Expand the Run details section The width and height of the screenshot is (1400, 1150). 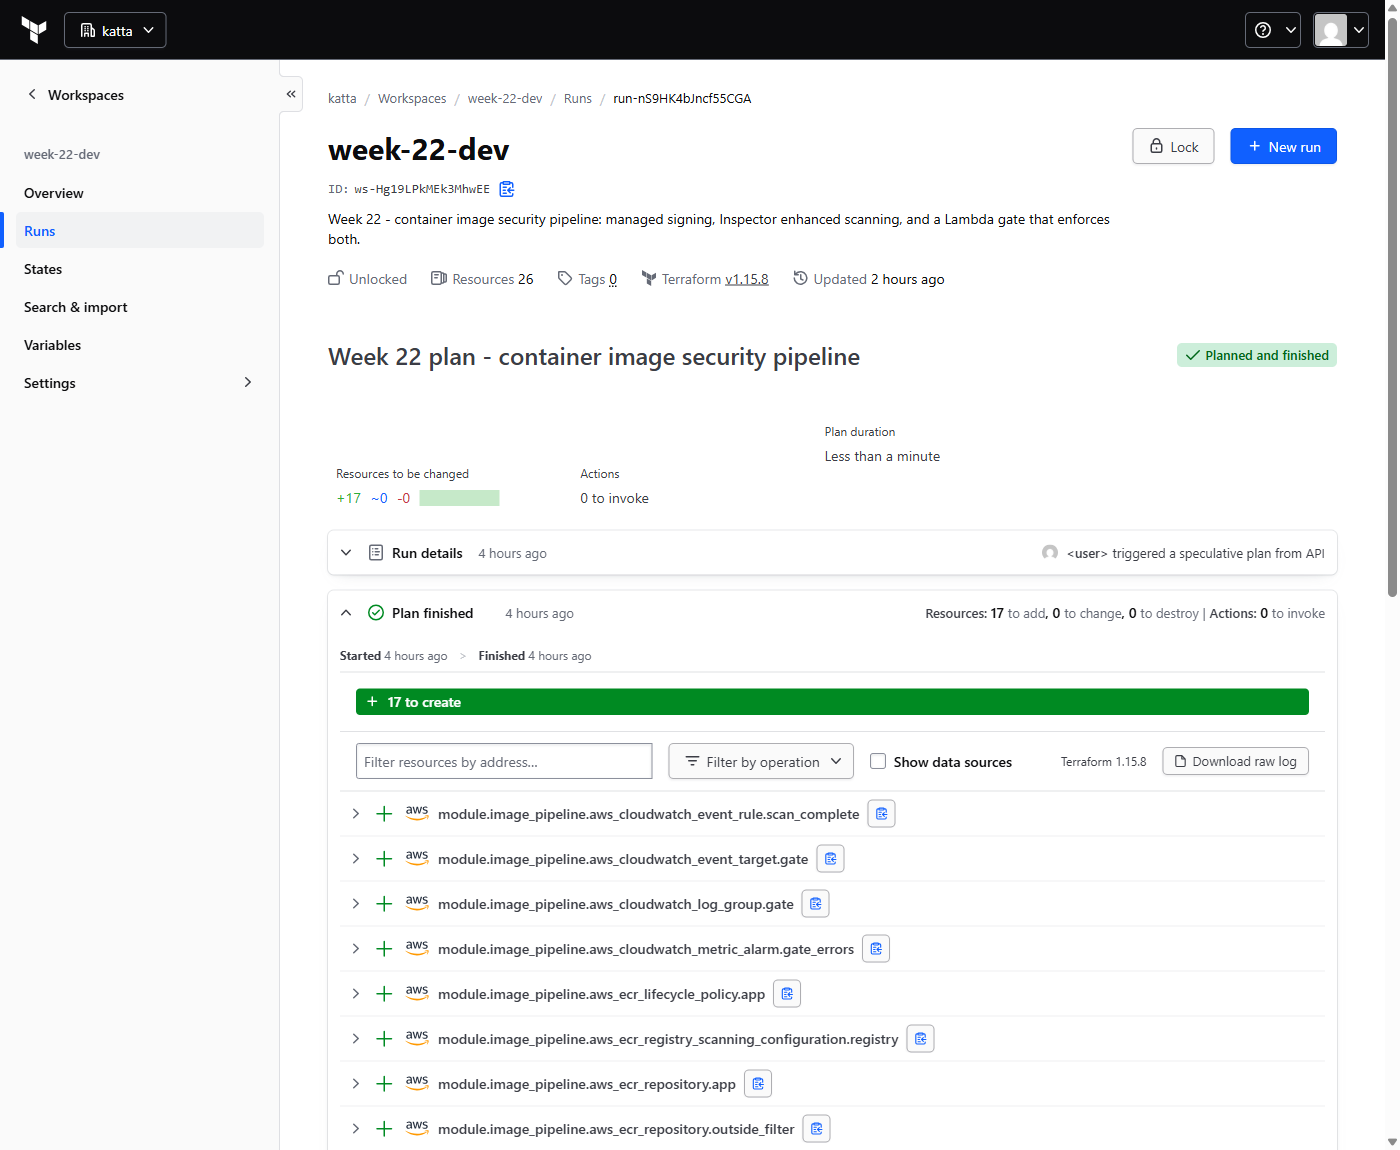pyautogui.click(x=346, y=552)
